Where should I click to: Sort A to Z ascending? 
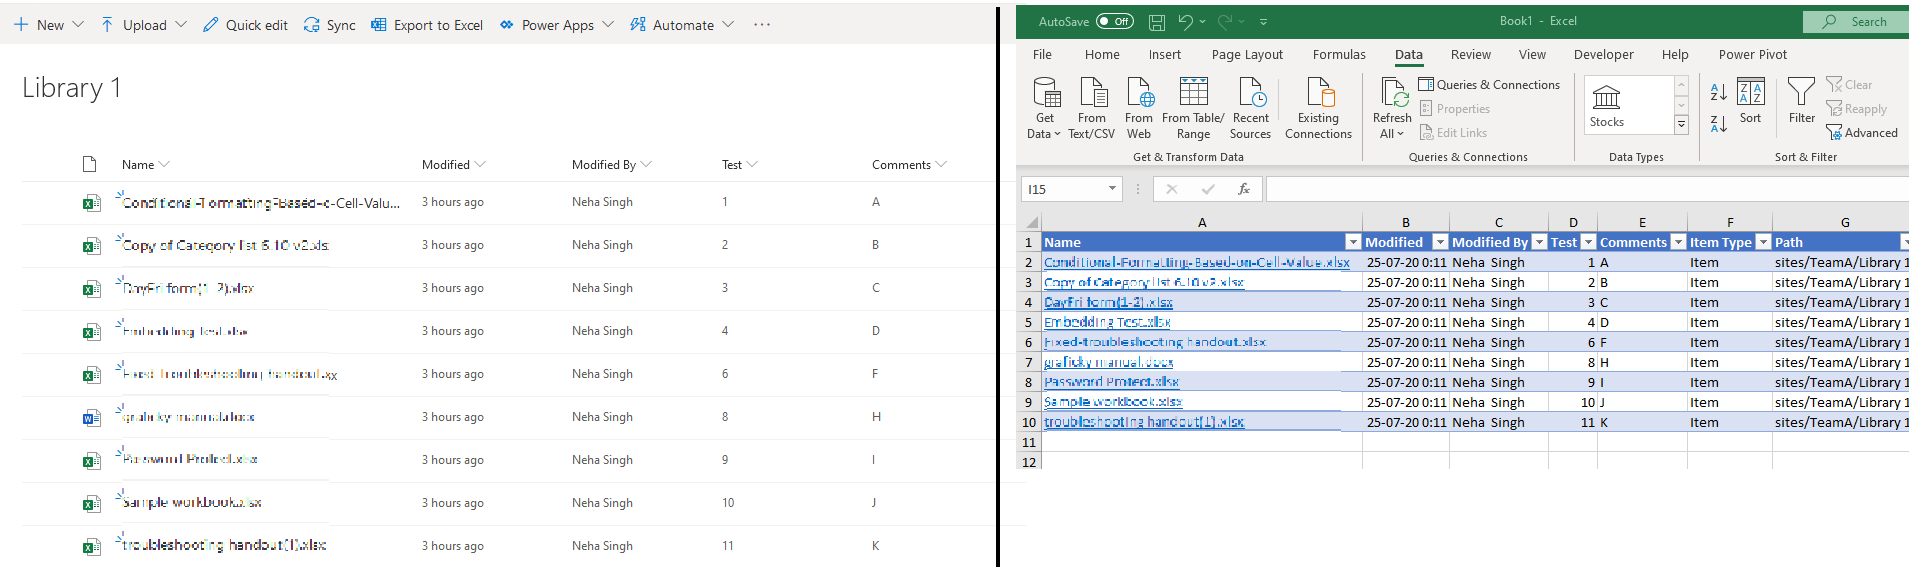click(1719, 92)
